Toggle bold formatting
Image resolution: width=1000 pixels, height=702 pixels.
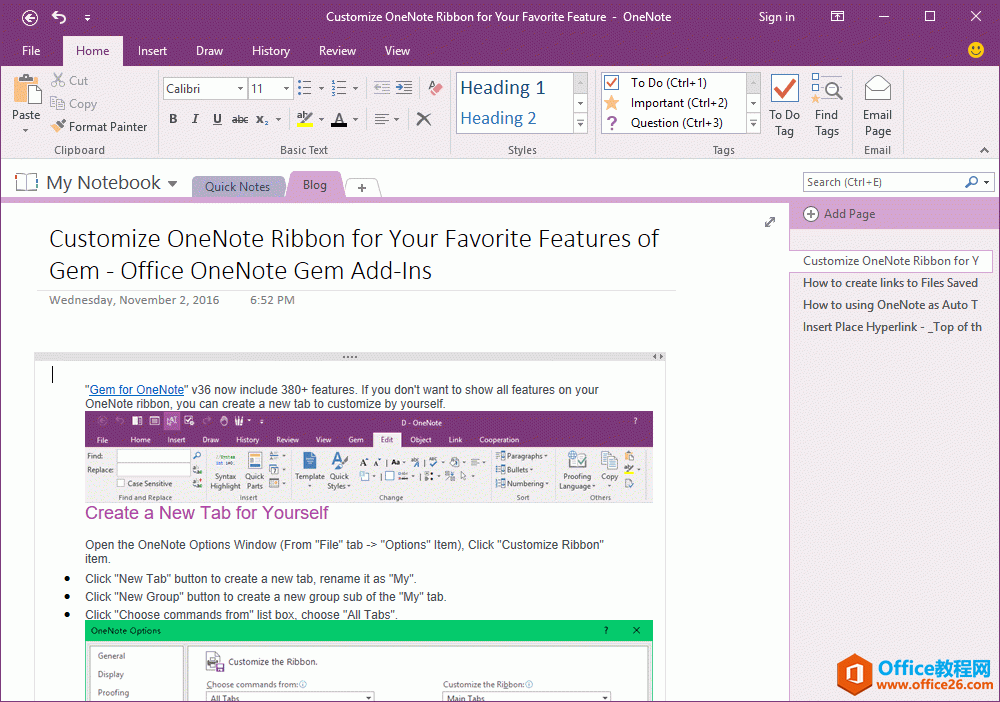coord(173,119)
